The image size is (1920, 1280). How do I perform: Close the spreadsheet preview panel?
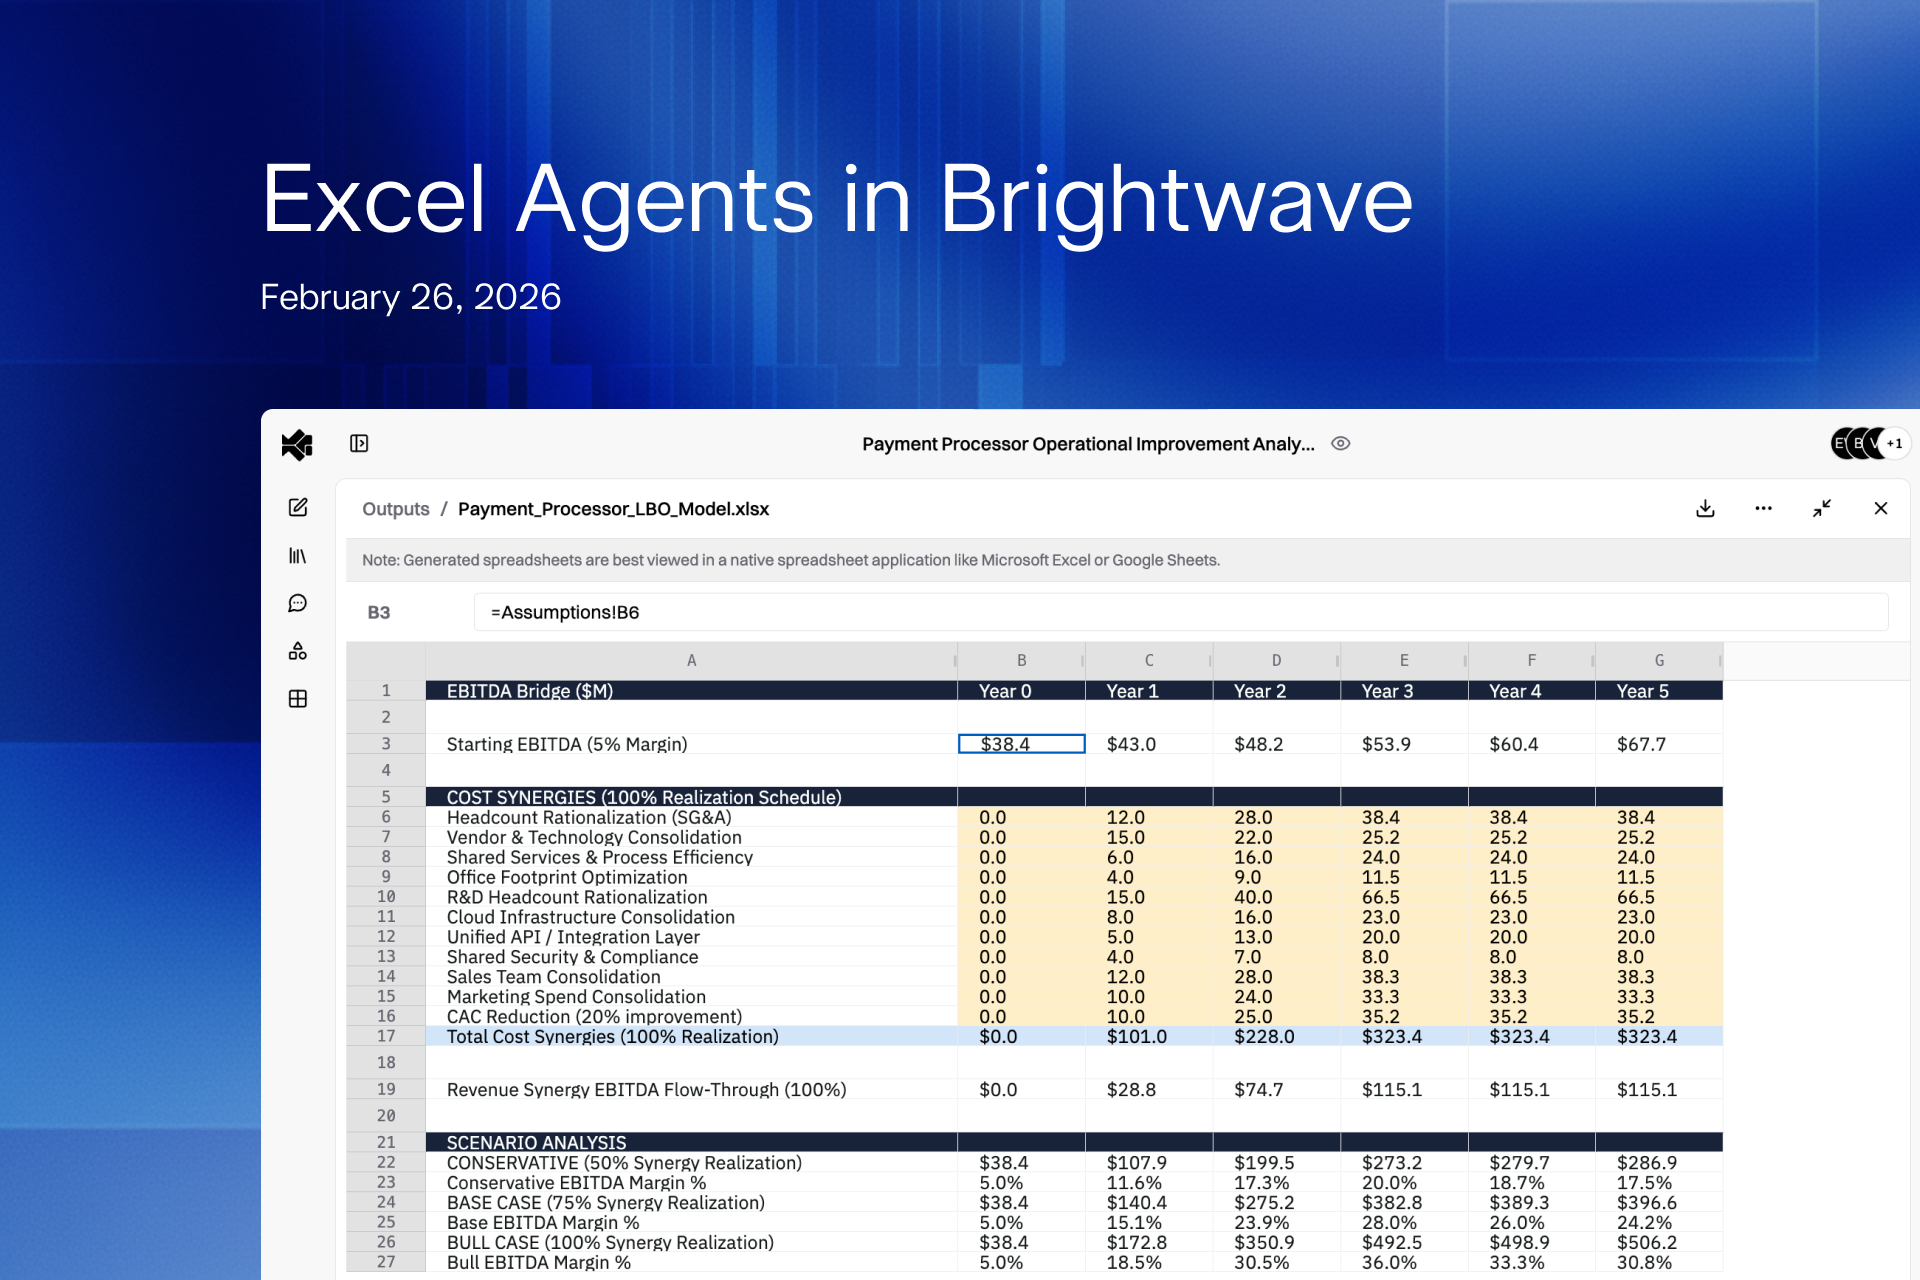tap(1880, 508)
